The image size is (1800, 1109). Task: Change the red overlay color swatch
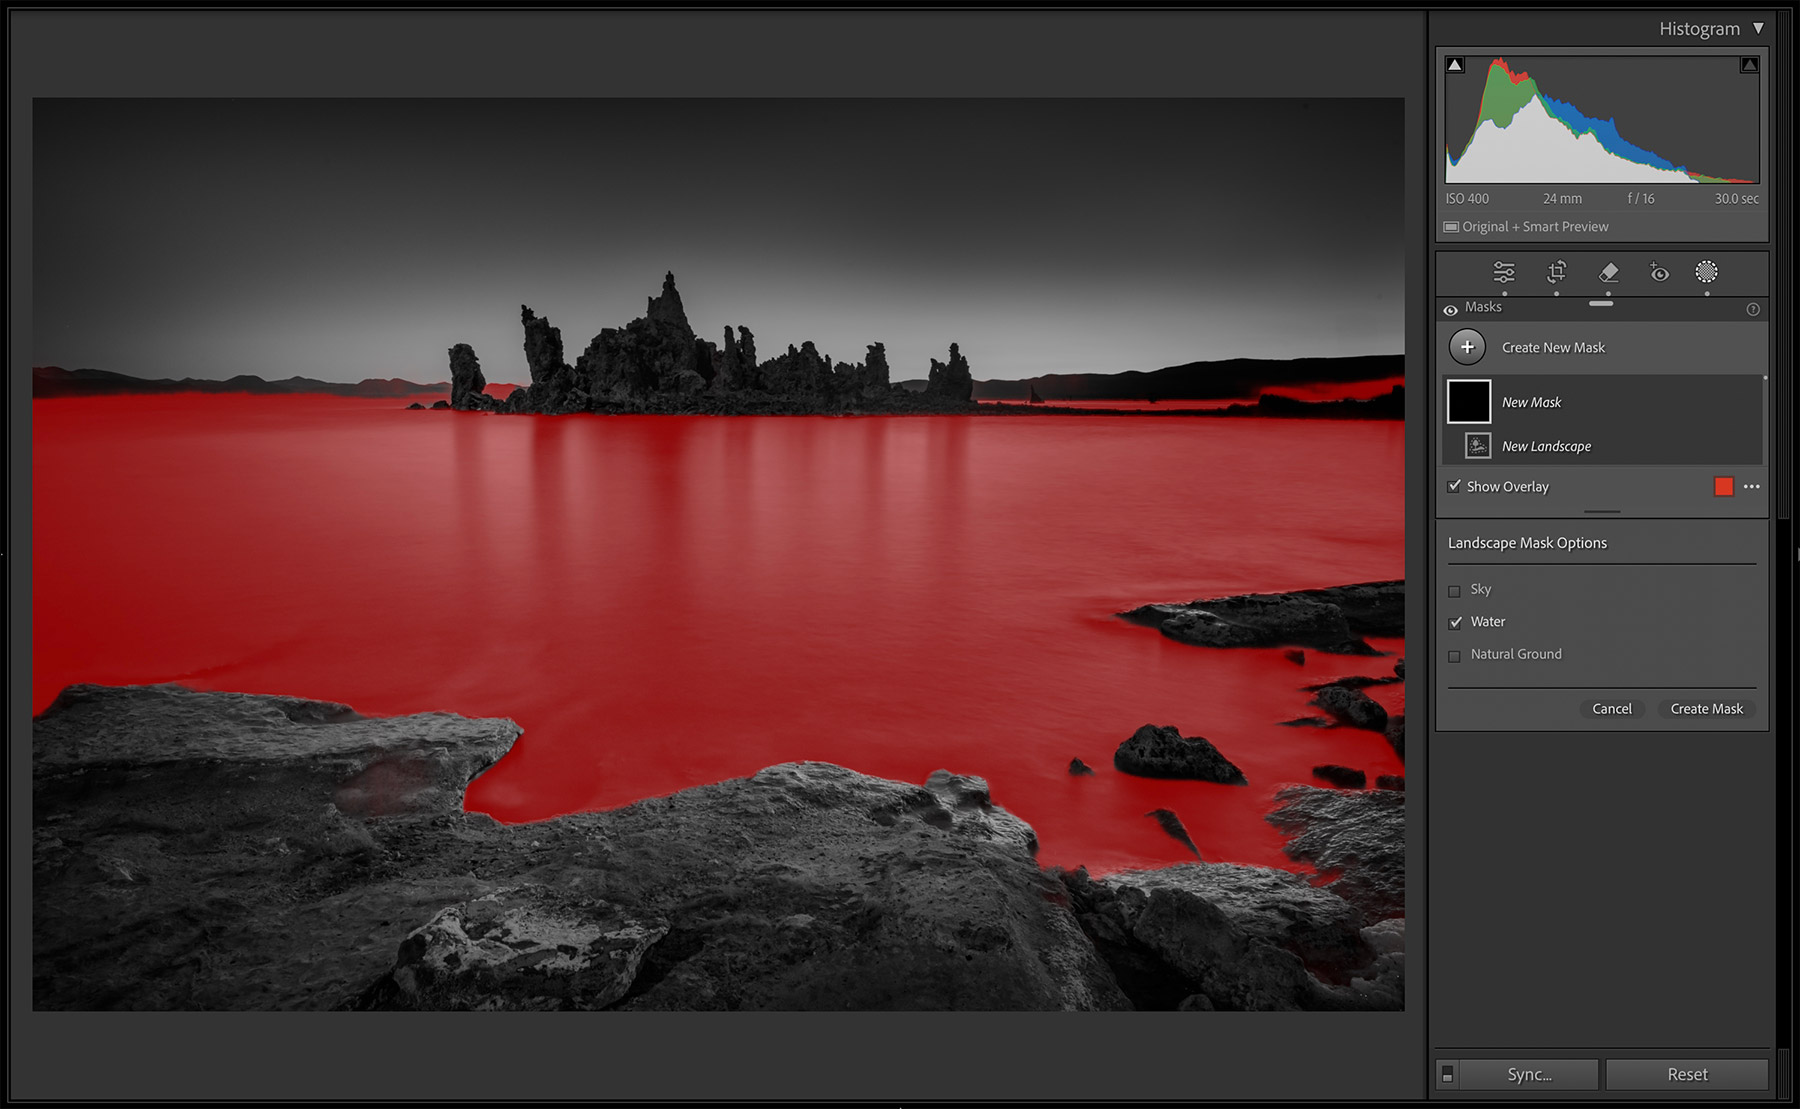[x=1724, y=487]
